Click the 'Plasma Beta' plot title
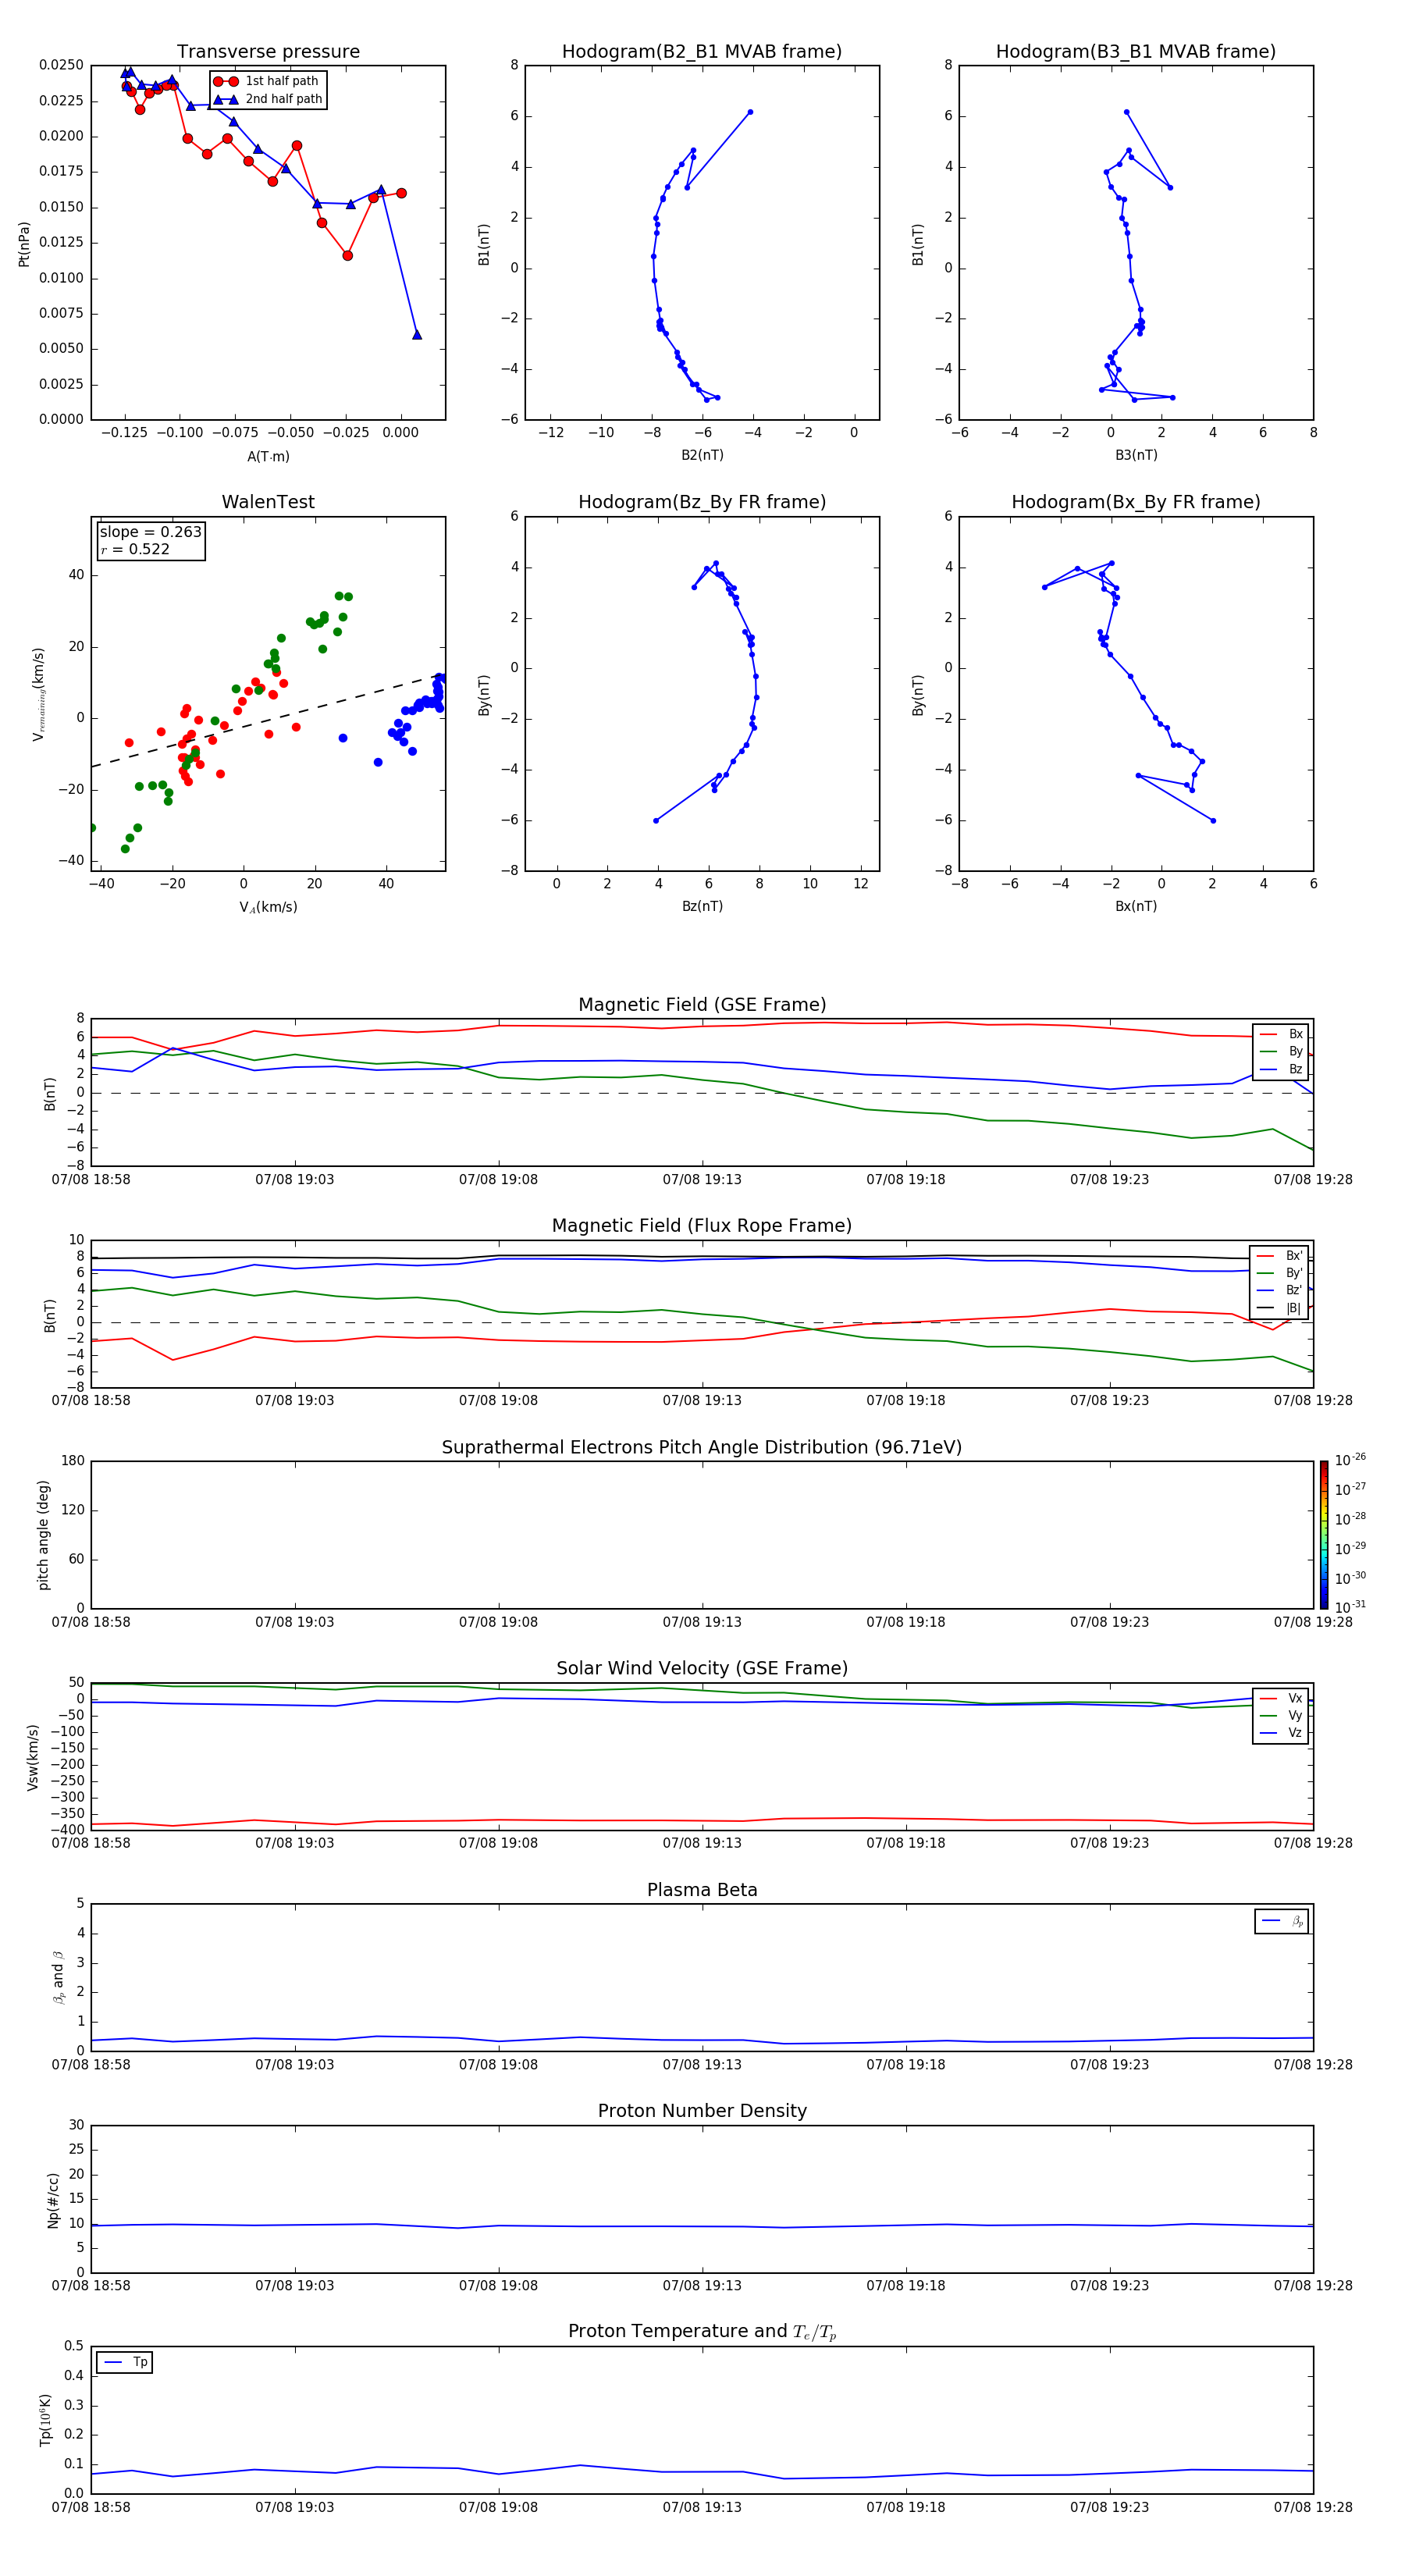This screenshot has height=2576, width=1405. coord(702,1890)
